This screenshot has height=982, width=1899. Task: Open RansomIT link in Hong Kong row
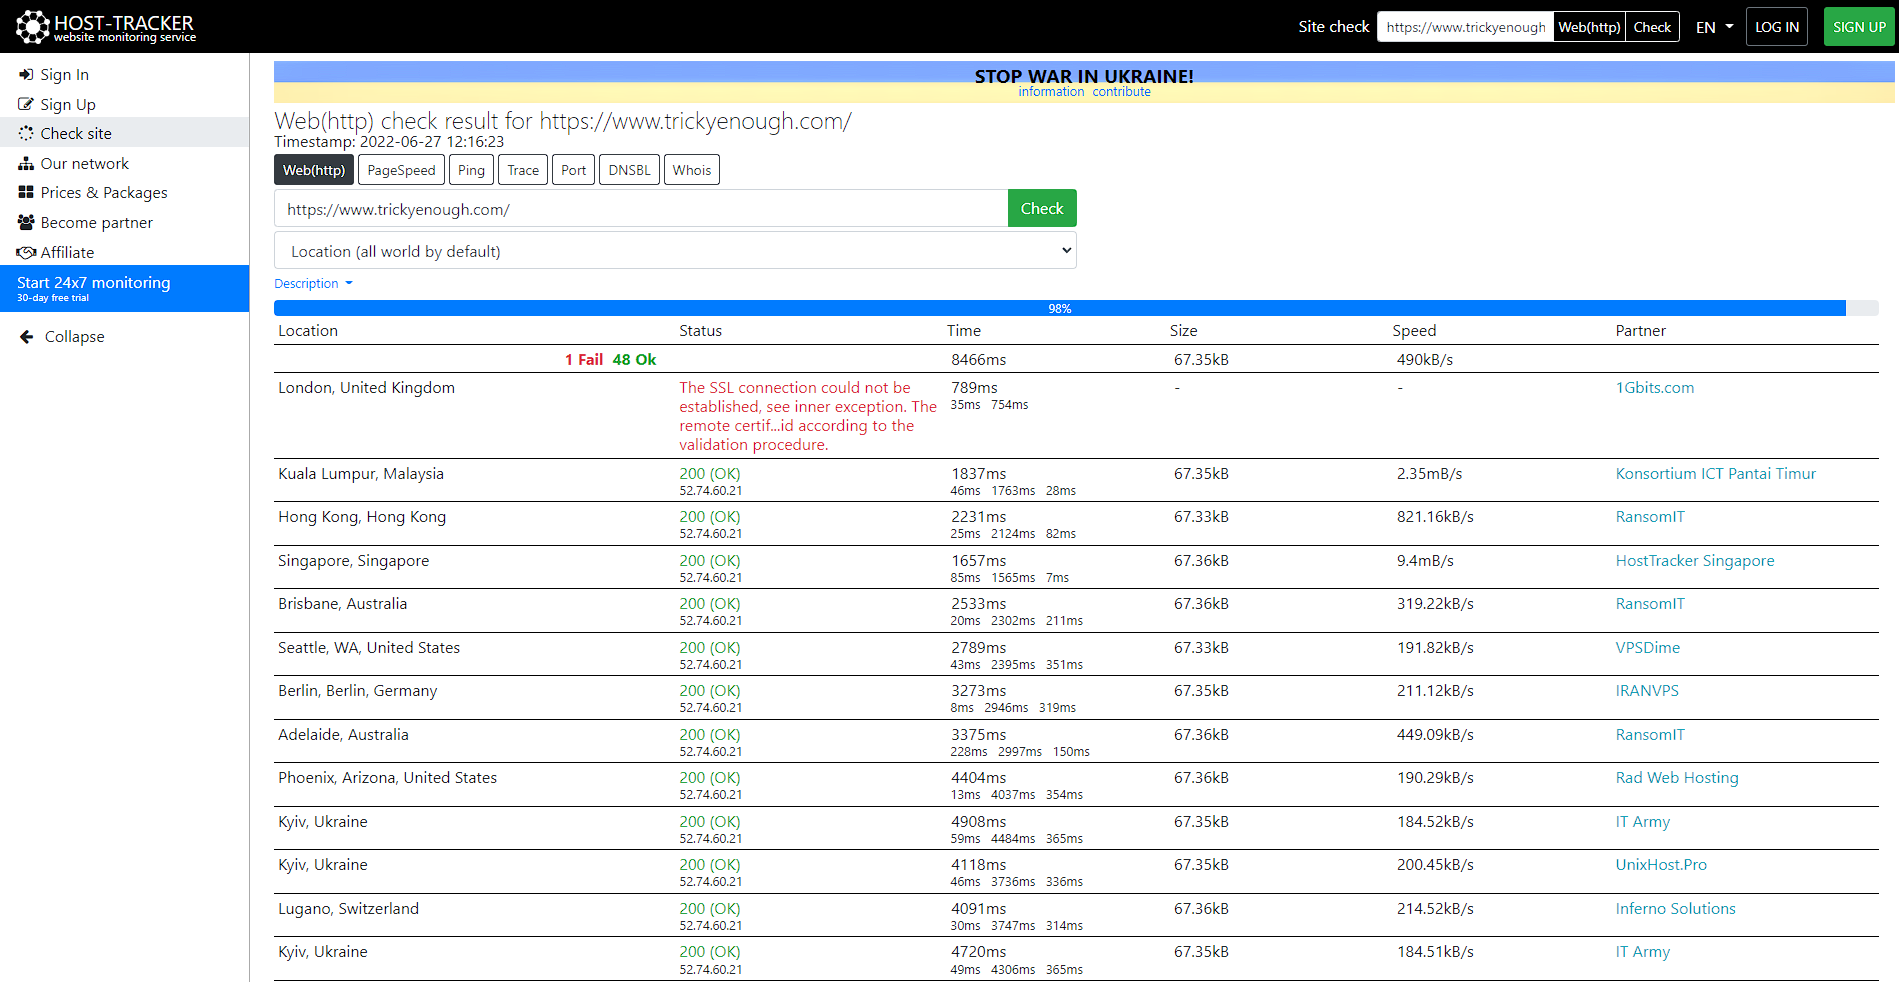click(1650, 517)
